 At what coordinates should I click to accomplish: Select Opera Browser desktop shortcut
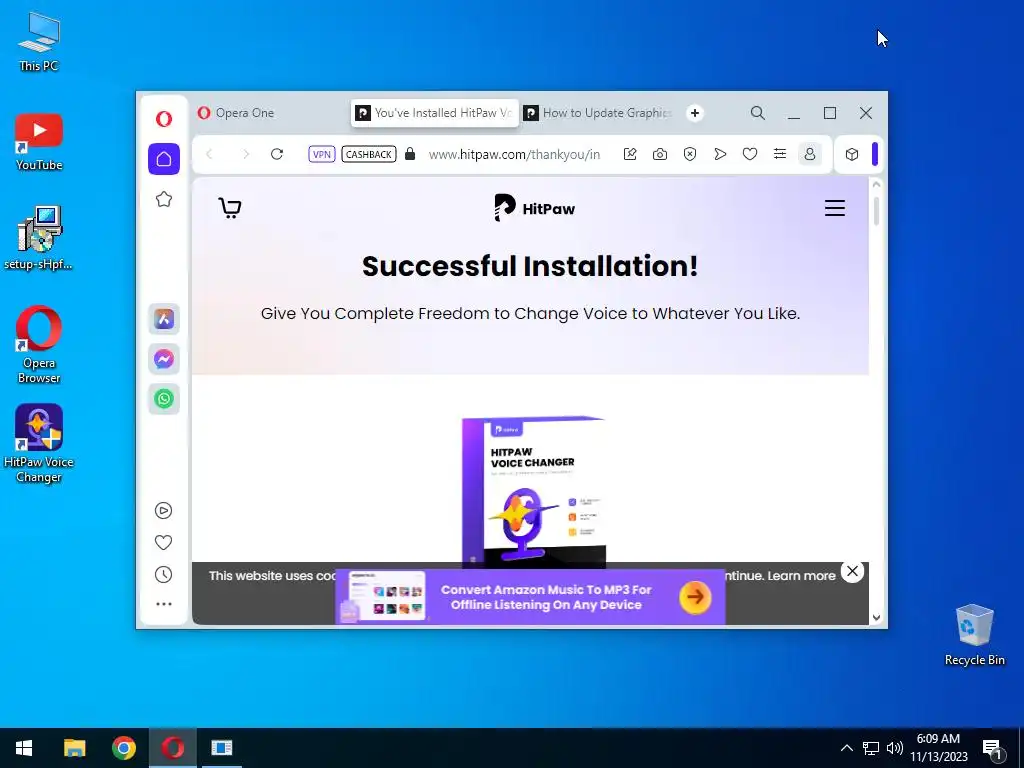pyautogui.click(x=39, y=345)
